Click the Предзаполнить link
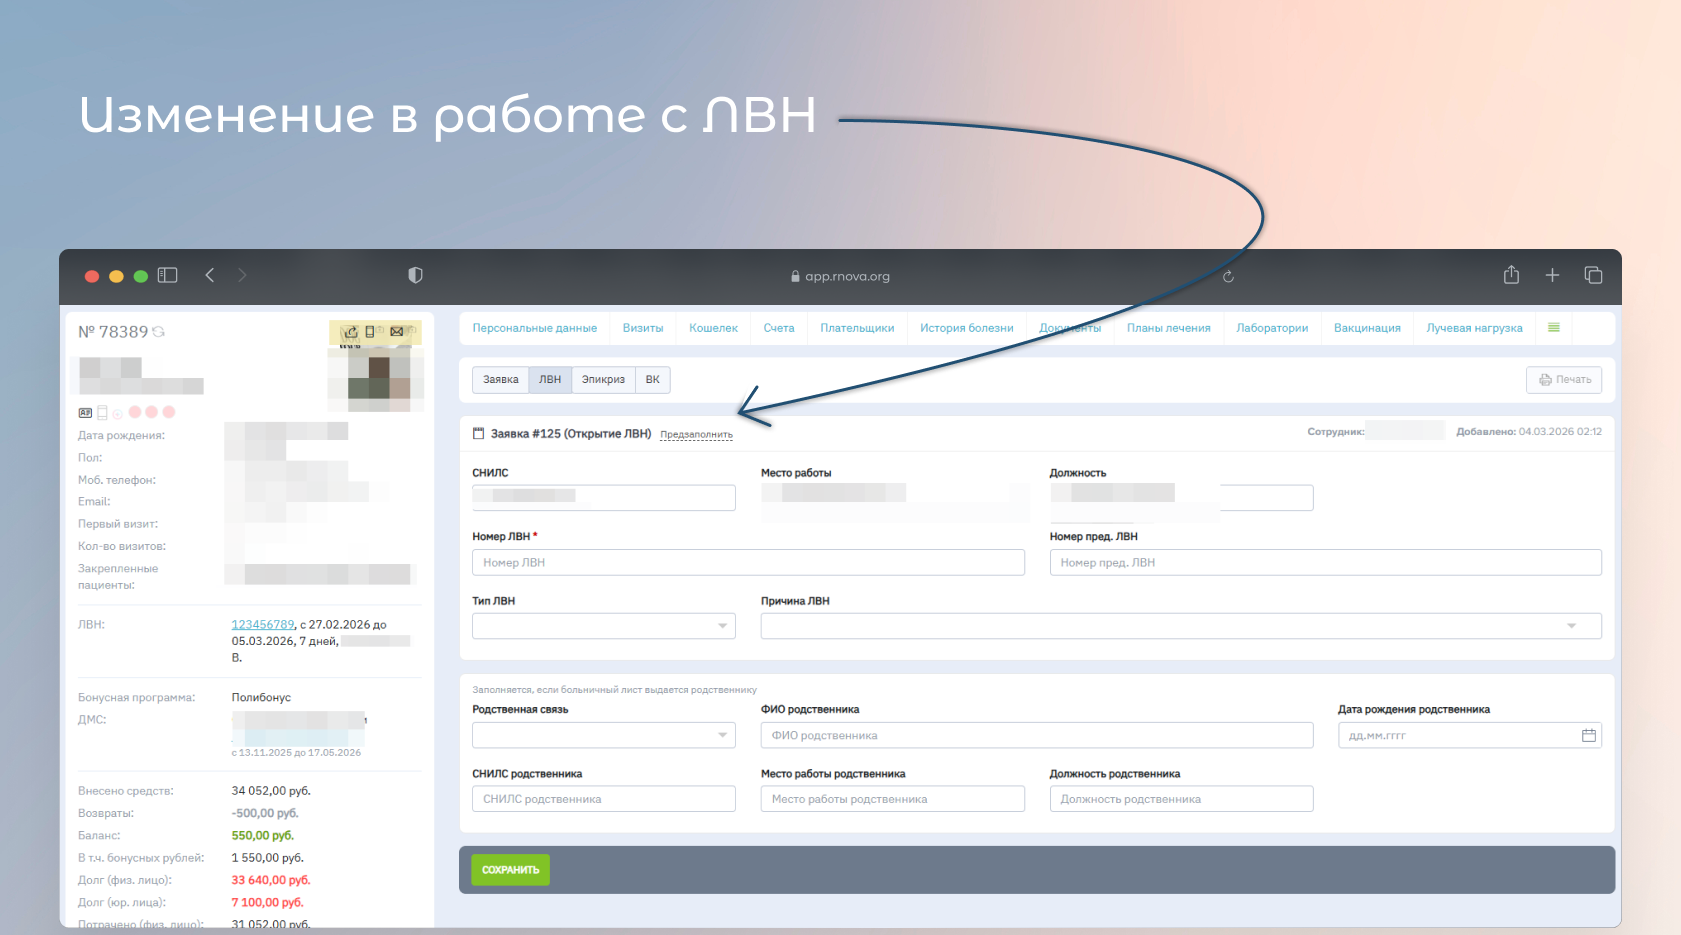 coord(696,435)
